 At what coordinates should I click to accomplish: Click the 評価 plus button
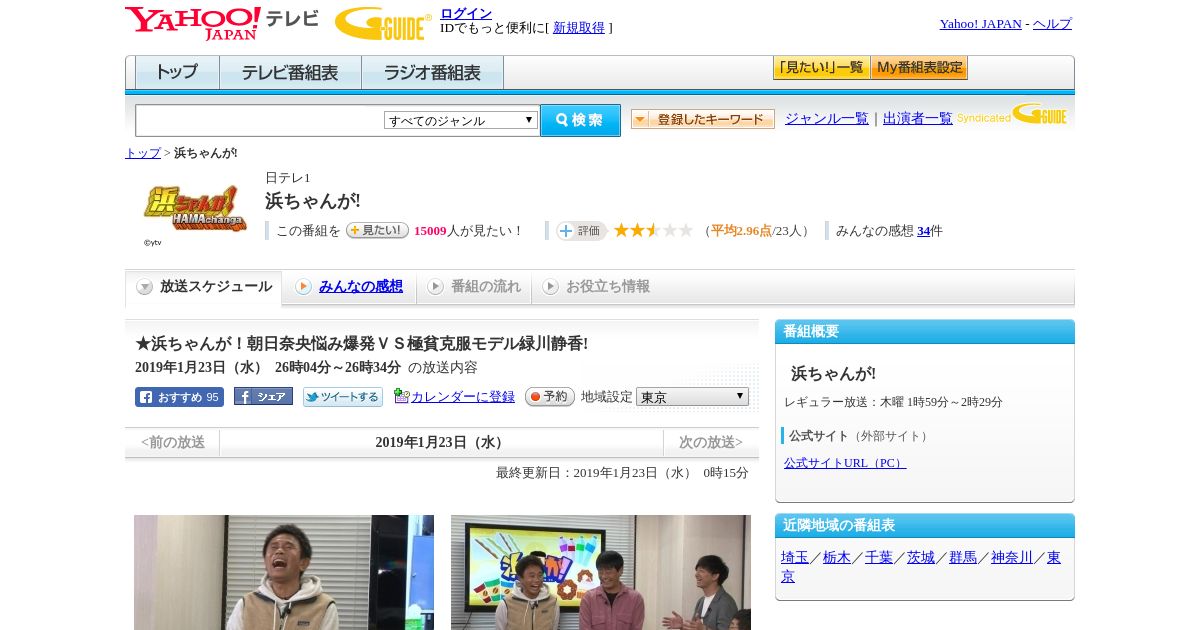(581, 231)
